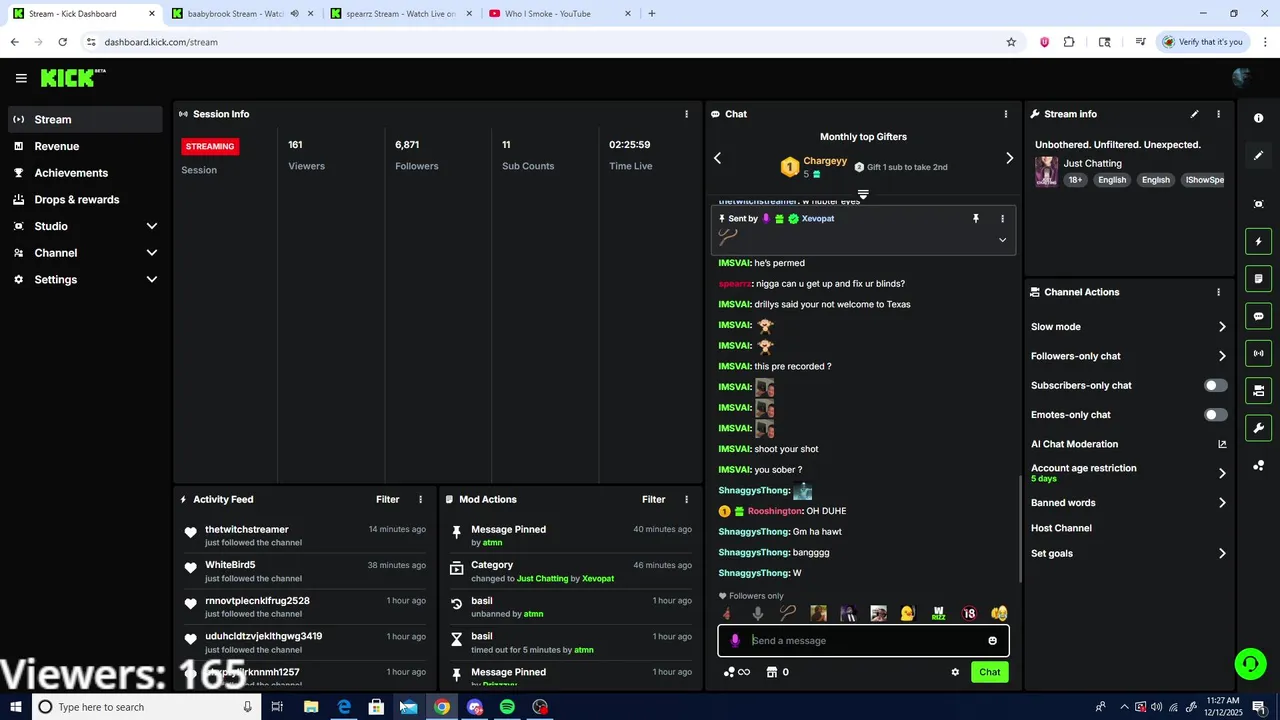The height and width of the screenshot is (720, 1280).
Task: Expand the pinned message chevron
Action: point(1002,240)
